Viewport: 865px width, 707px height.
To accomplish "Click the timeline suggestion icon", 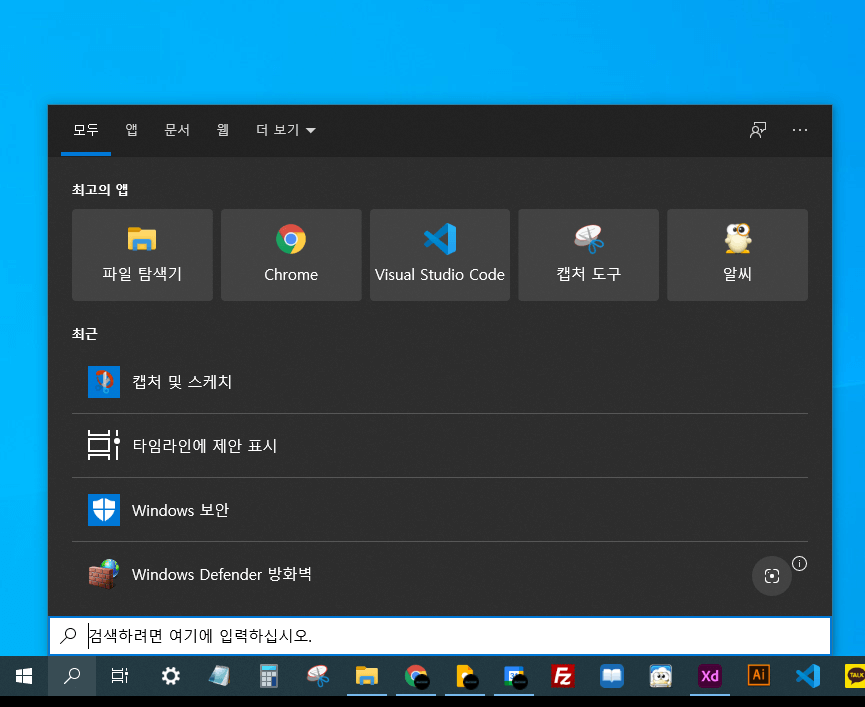I will (104, 445).
